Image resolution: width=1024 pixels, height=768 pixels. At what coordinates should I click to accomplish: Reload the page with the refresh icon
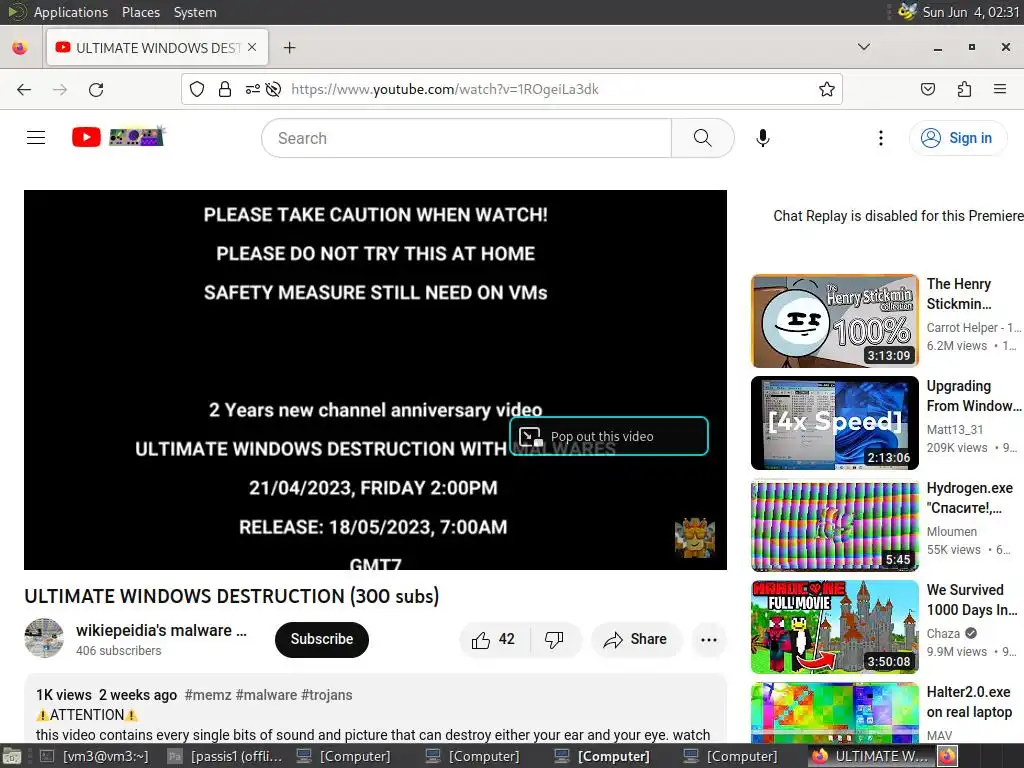click(96, 89)
